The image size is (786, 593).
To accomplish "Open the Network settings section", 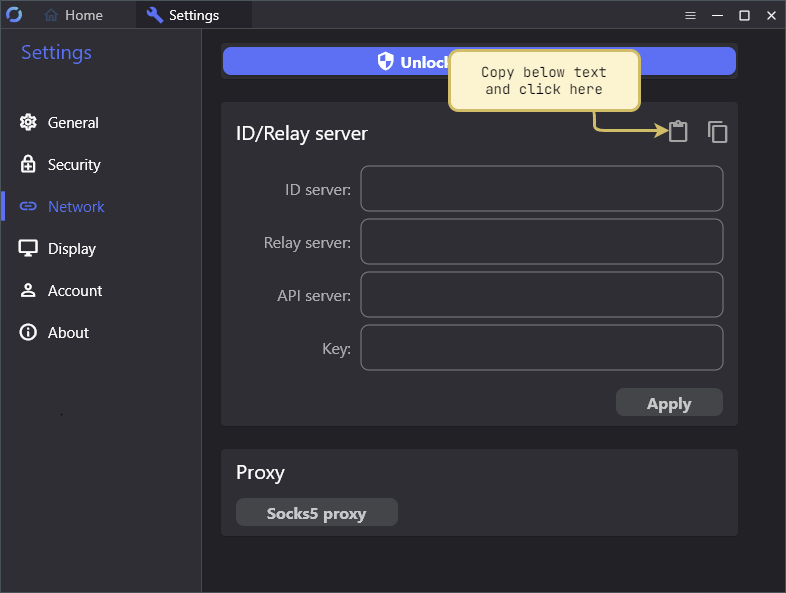I will pos(76,207).
